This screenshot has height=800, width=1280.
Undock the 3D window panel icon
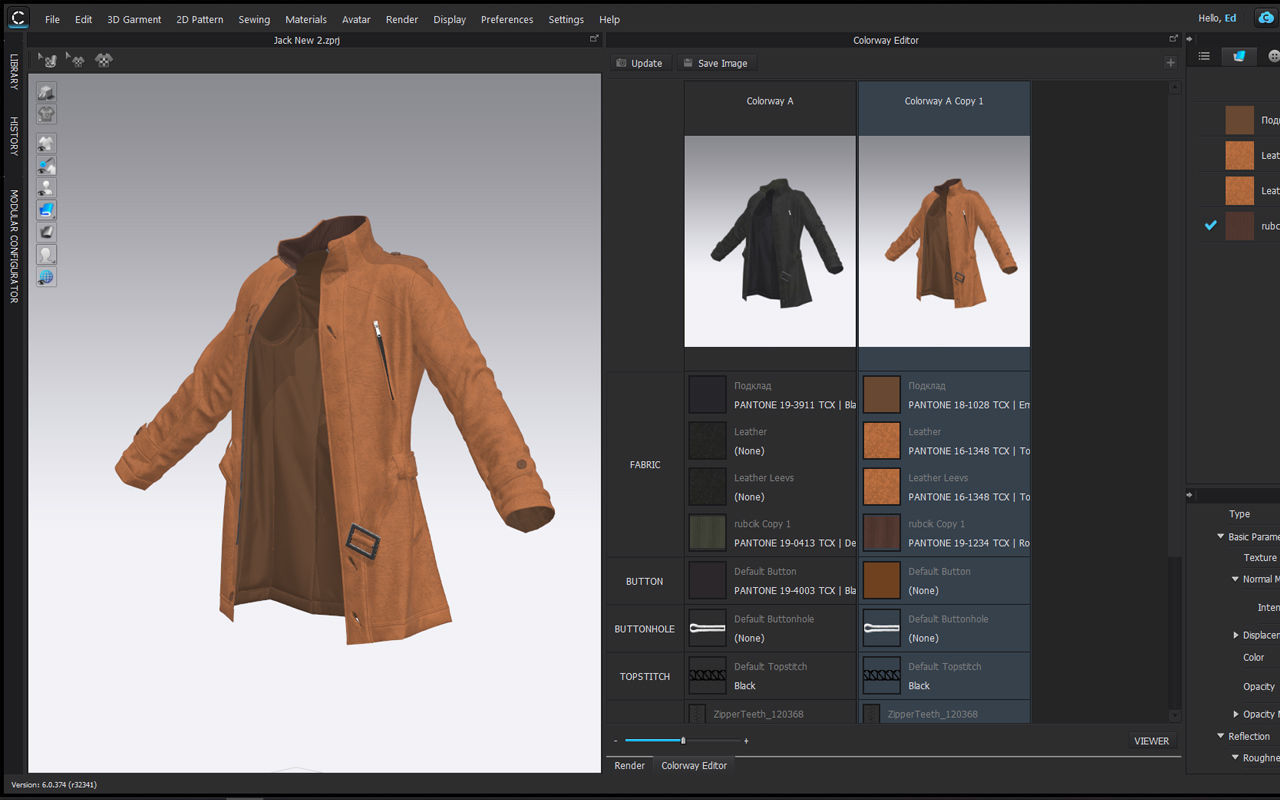point(594,39)
